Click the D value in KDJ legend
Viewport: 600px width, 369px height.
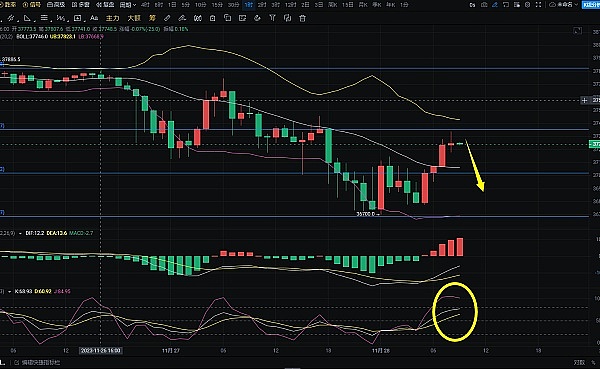coord(43,291)
